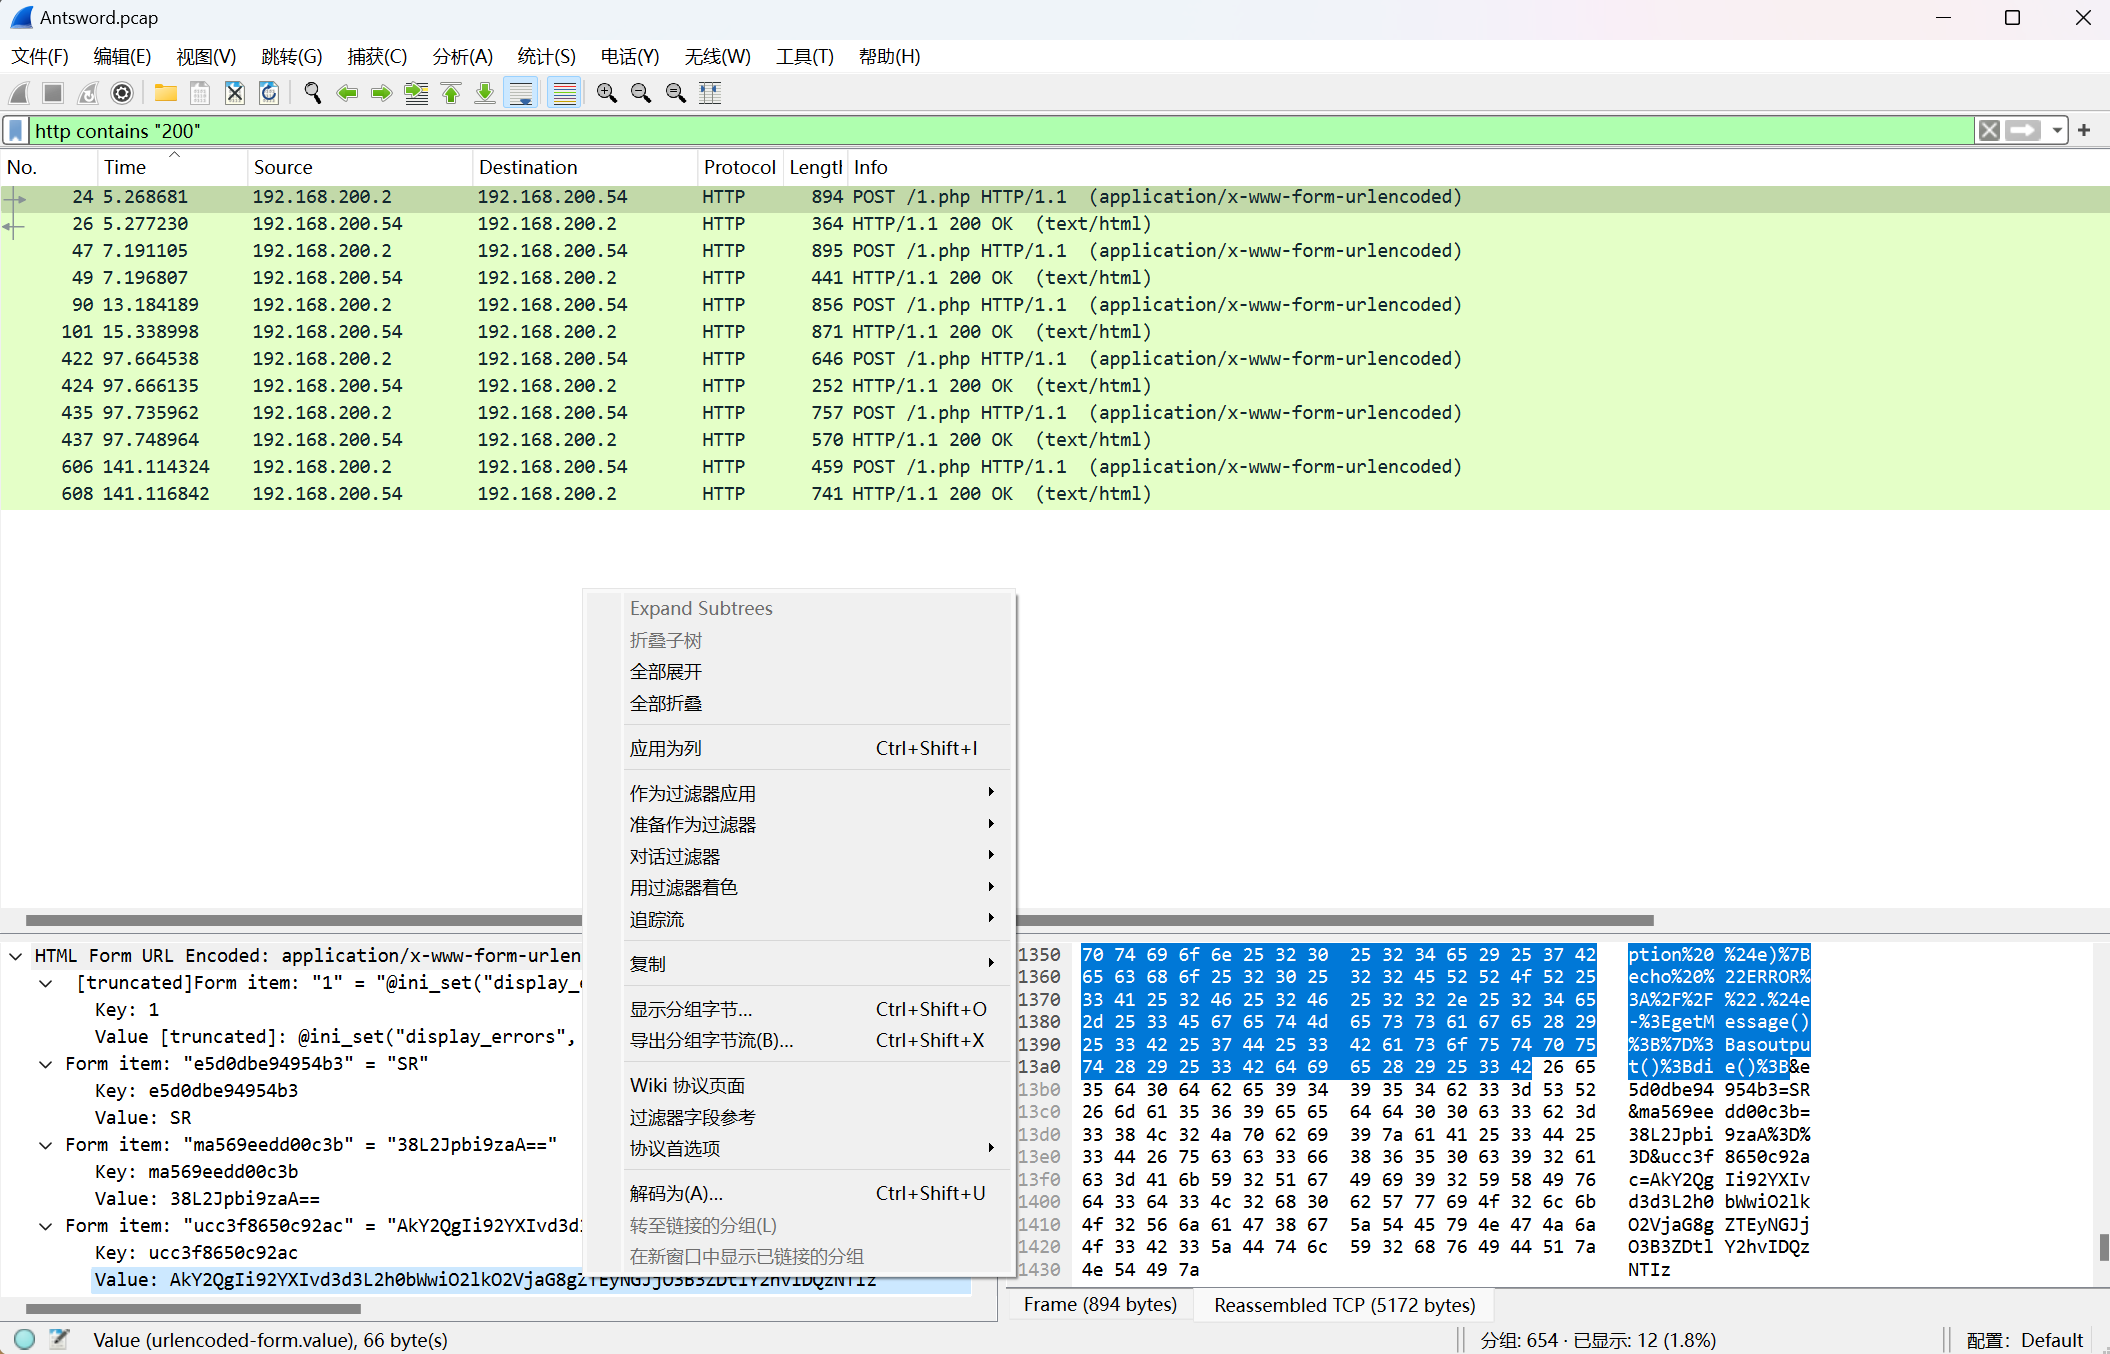Click the reload capture file icon
This screenshot has width=2110, height=1354.
pyautogui.click(x=269, y=93)
